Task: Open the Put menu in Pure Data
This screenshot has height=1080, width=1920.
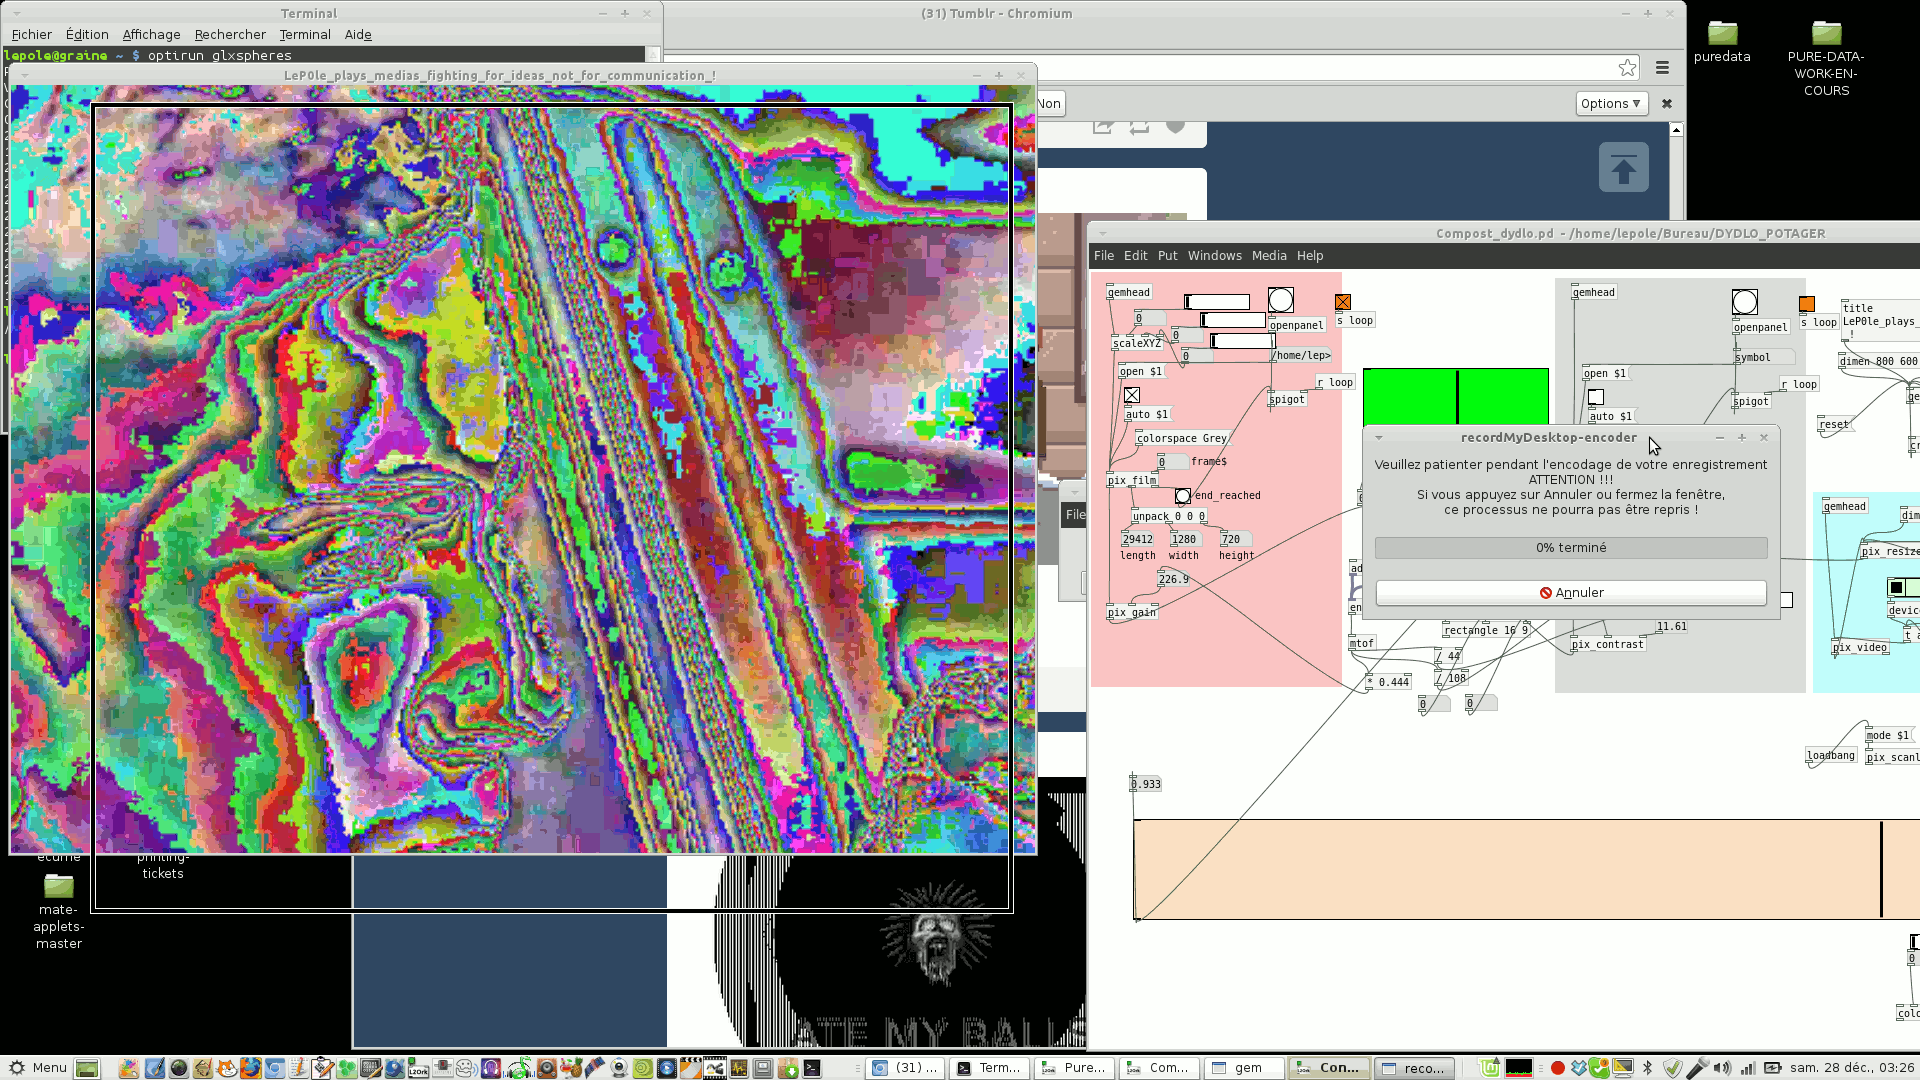Action: pyautogui.click(x=1167, y=256)
